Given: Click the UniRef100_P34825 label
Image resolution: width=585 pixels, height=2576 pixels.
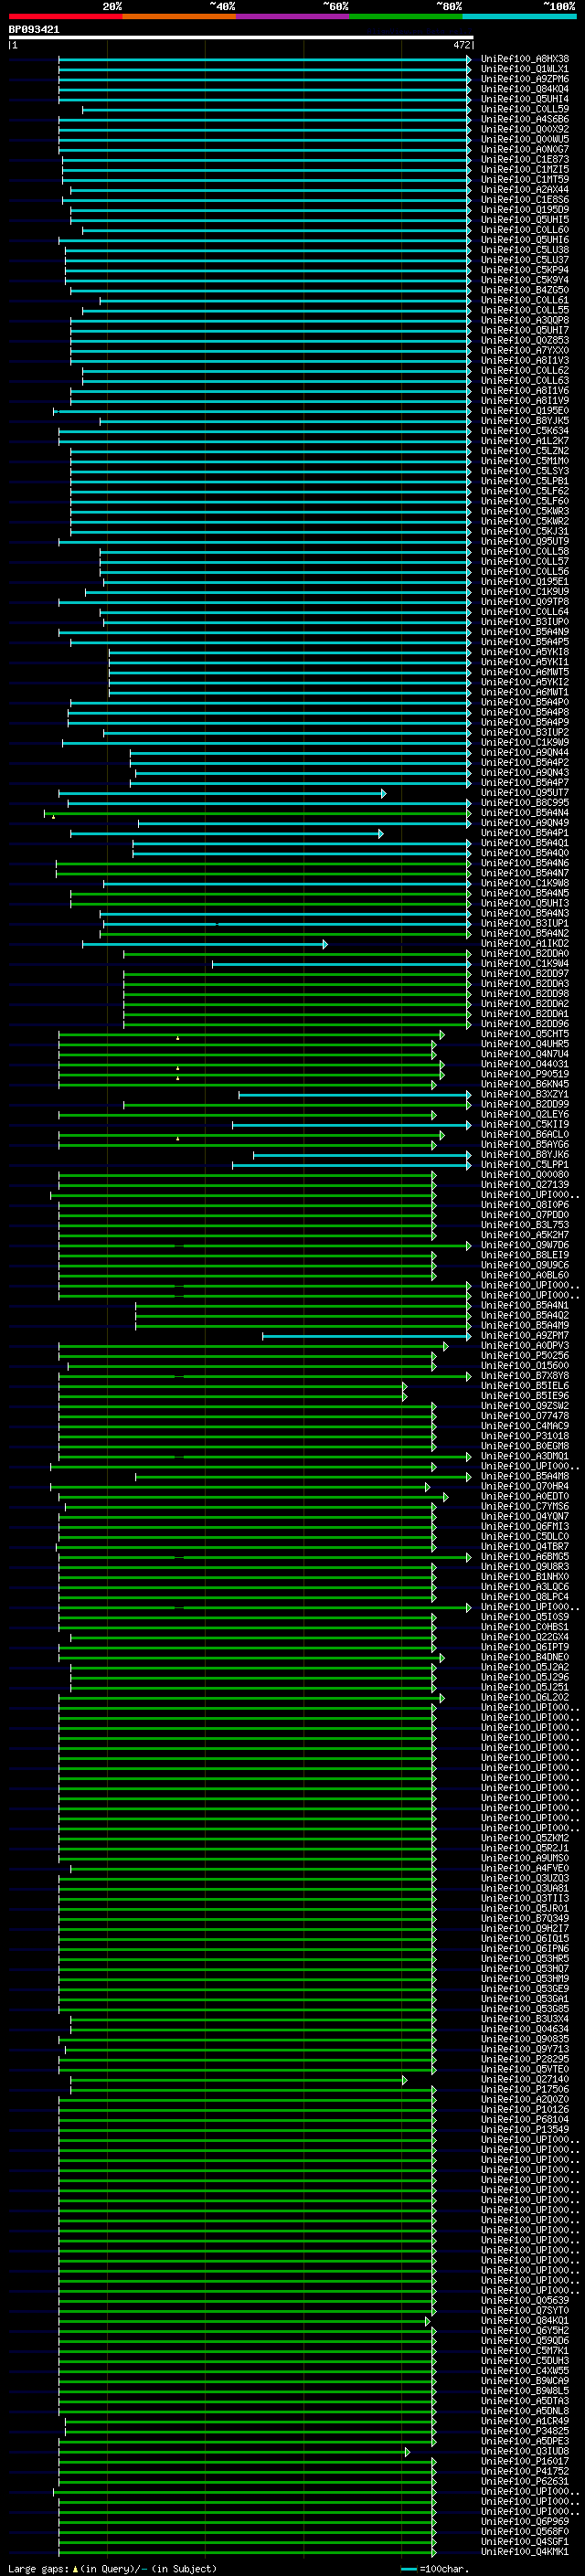Looking at the screenshot, I should point(525,2430).
